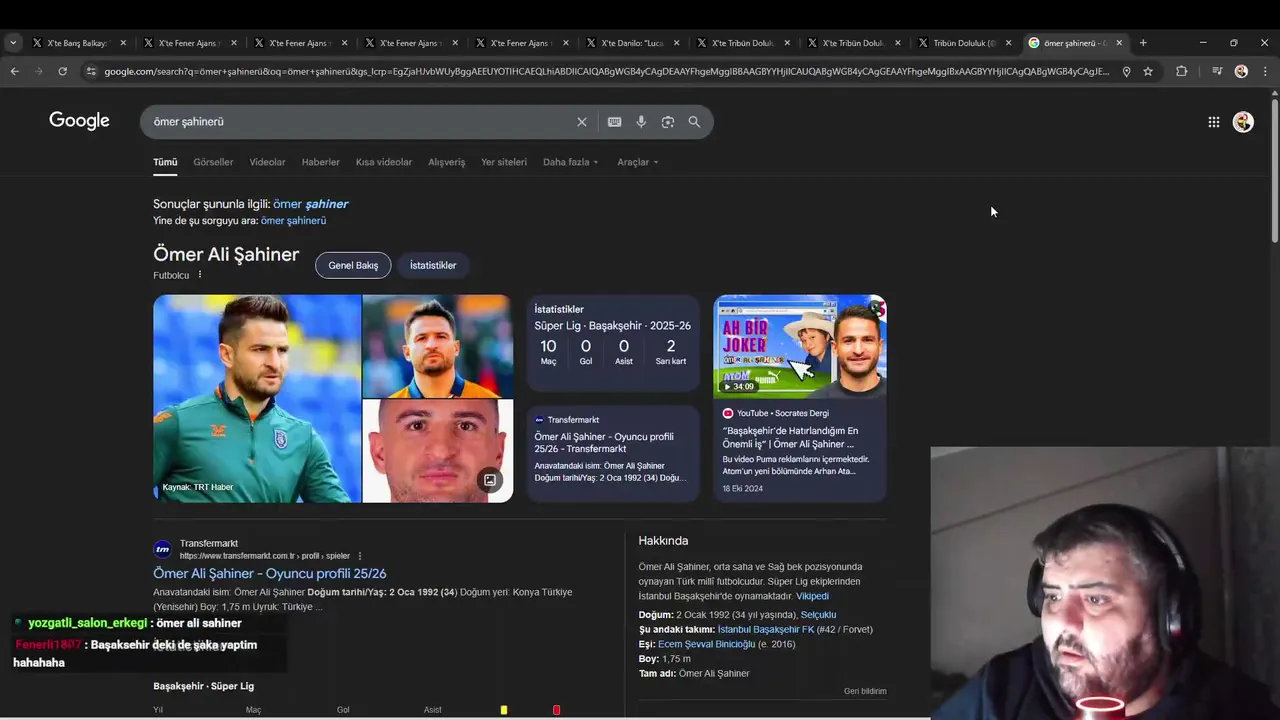Open Chrome profile avatar in toolbar

(1241, 71)
